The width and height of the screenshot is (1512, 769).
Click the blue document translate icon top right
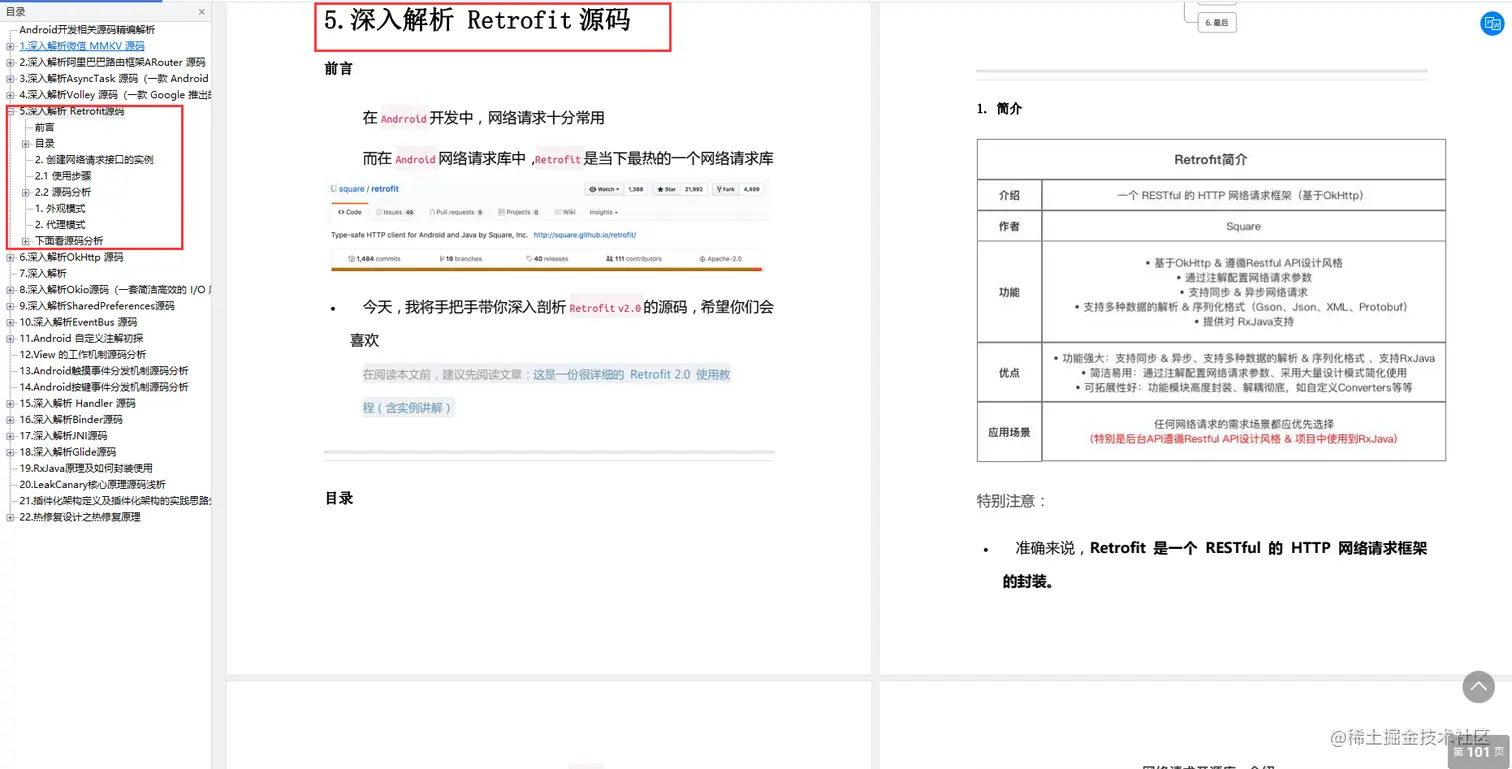tap(1493, 23)
